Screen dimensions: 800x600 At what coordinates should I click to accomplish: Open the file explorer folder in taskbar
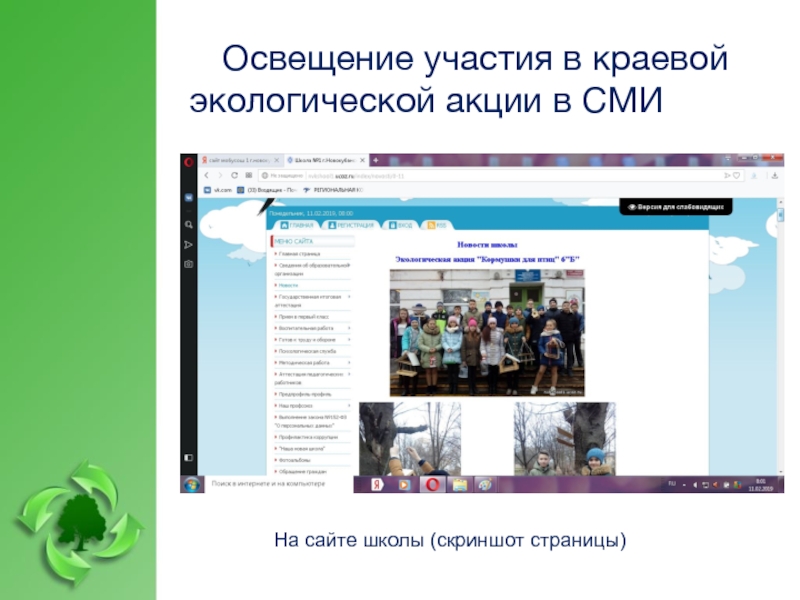click(460, 484)
